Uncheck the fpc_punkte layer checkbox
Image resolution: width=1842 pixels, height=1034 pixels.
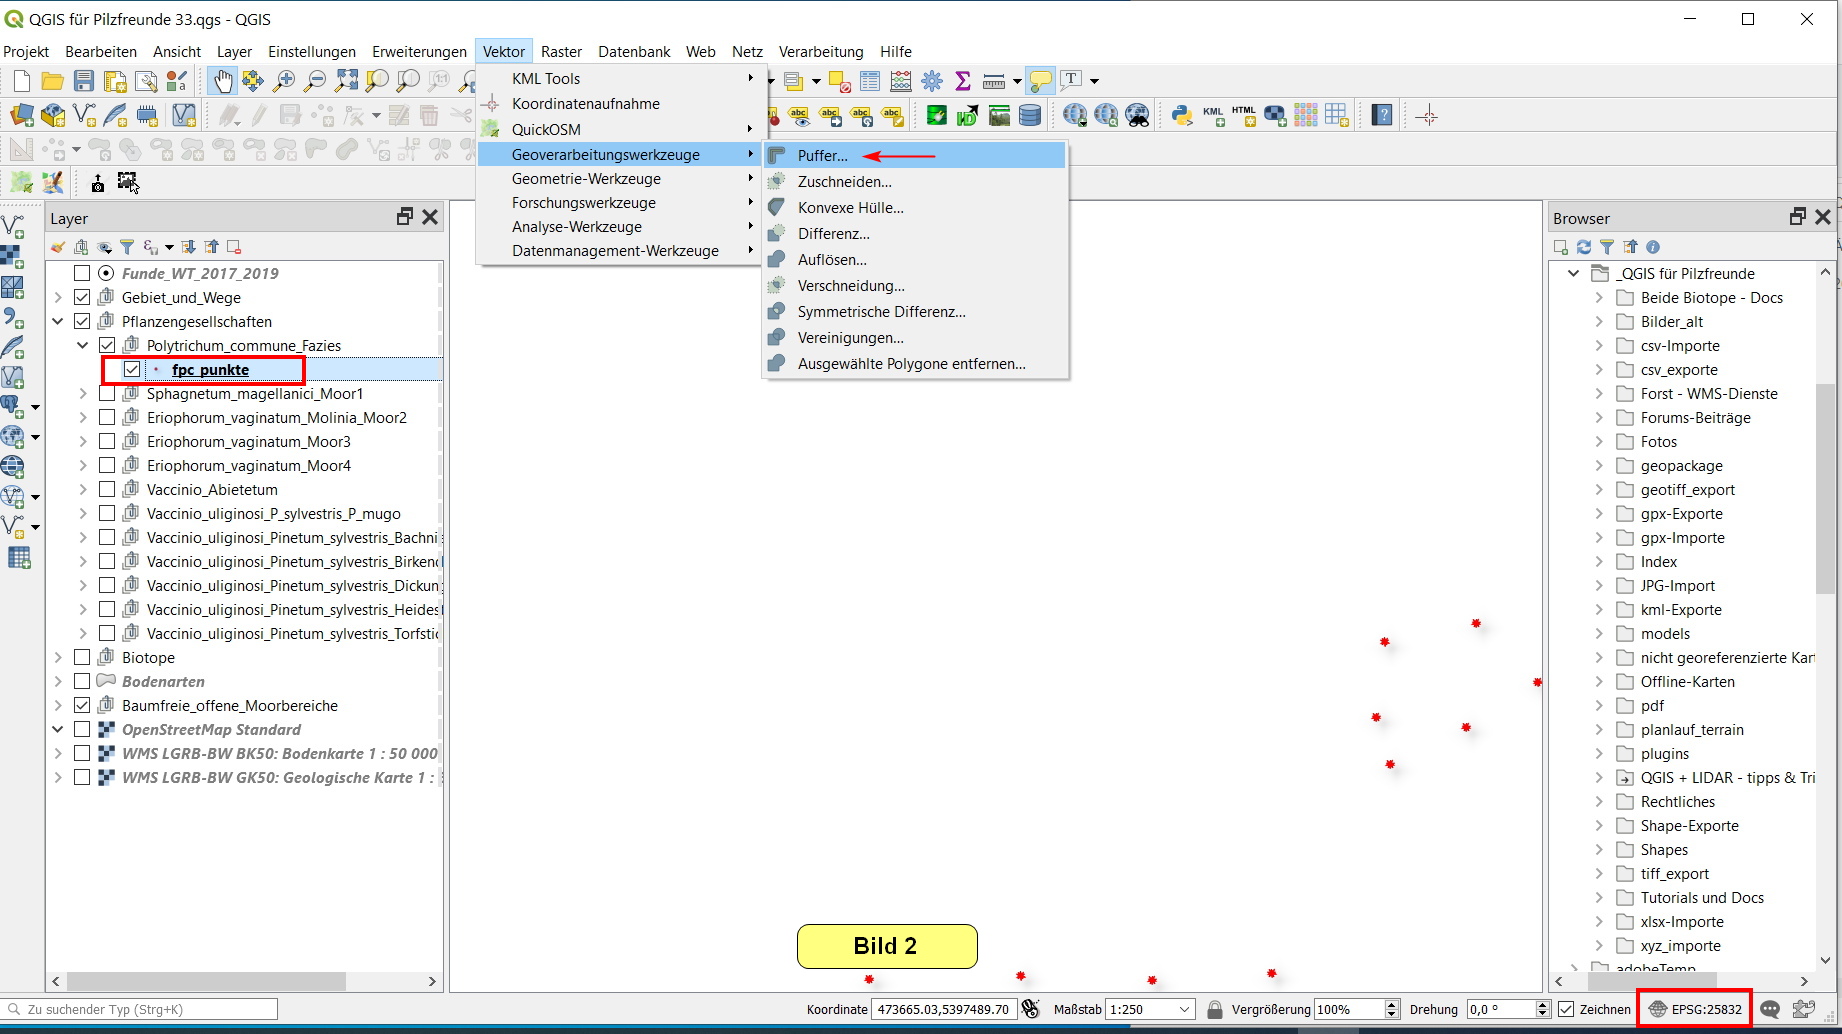[x=132, y=370]
